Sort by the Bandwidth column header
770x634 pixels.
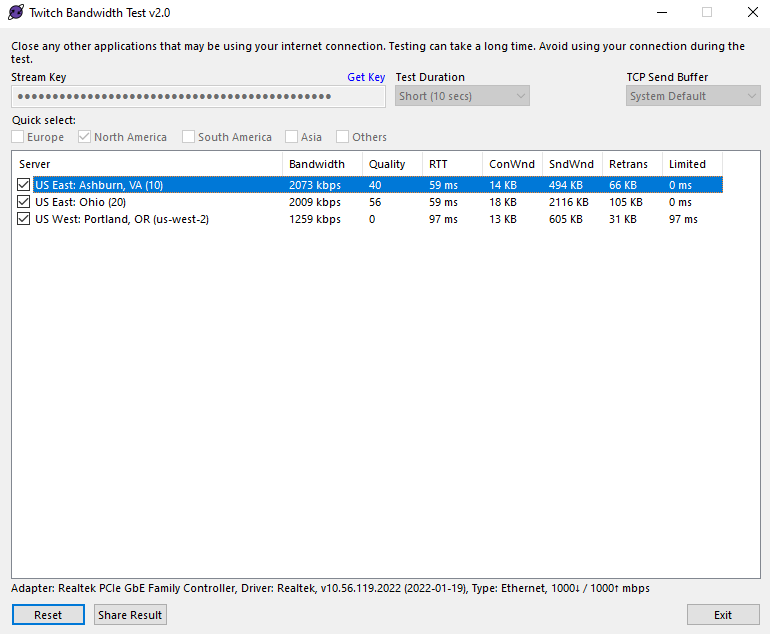[322, 164]
